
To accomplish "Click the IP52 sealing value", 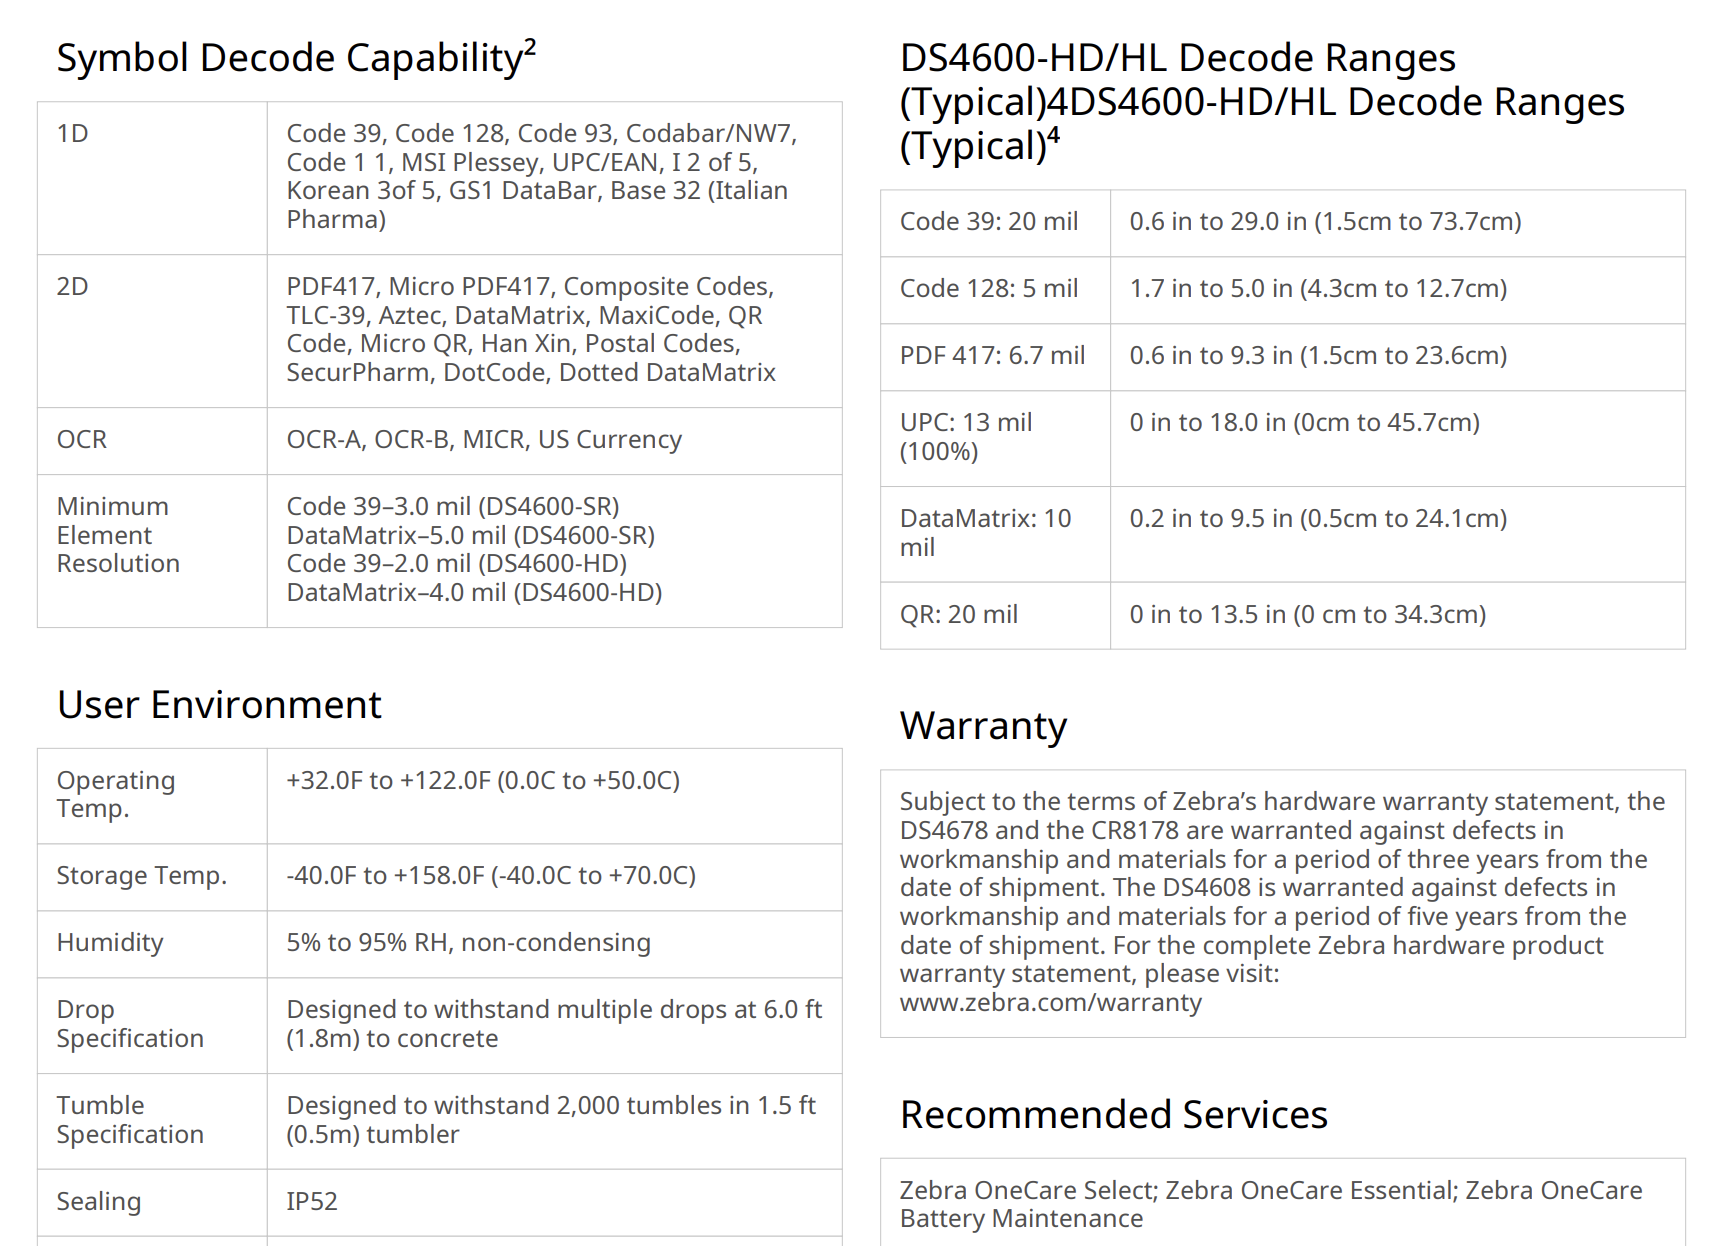I will (312, 1202).
